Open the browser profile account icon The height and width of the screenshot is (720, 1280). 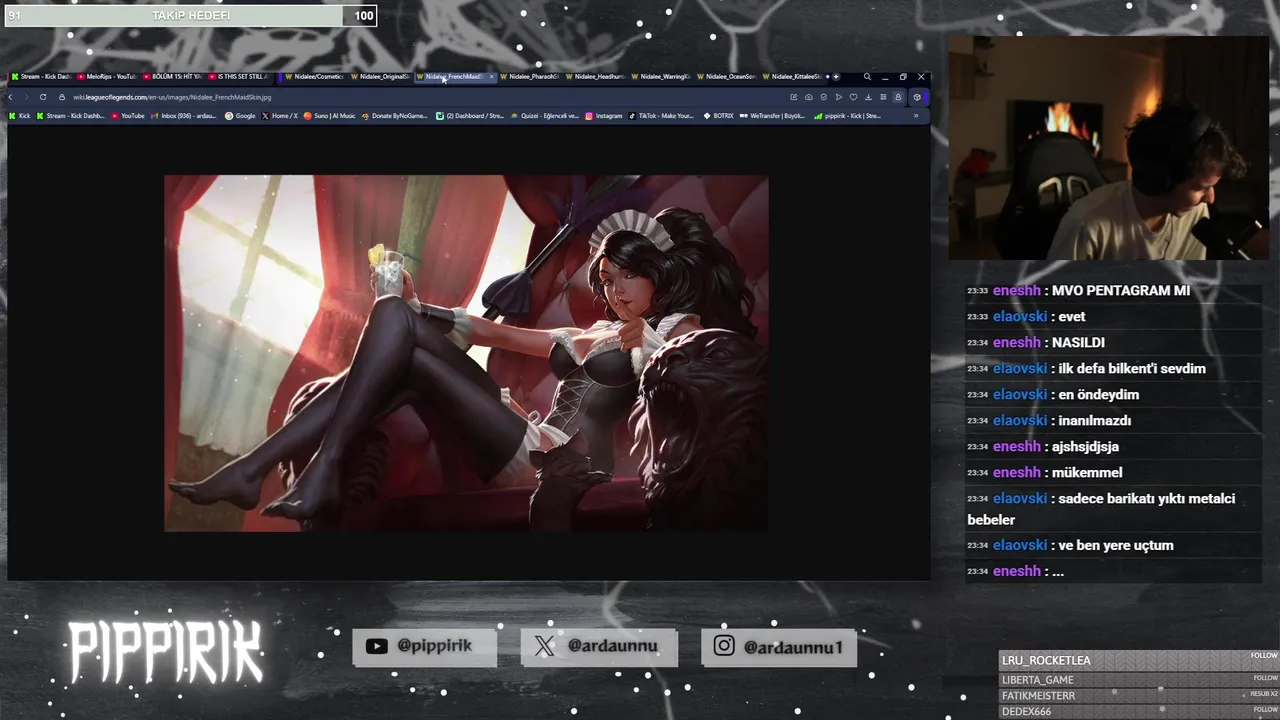898,97
